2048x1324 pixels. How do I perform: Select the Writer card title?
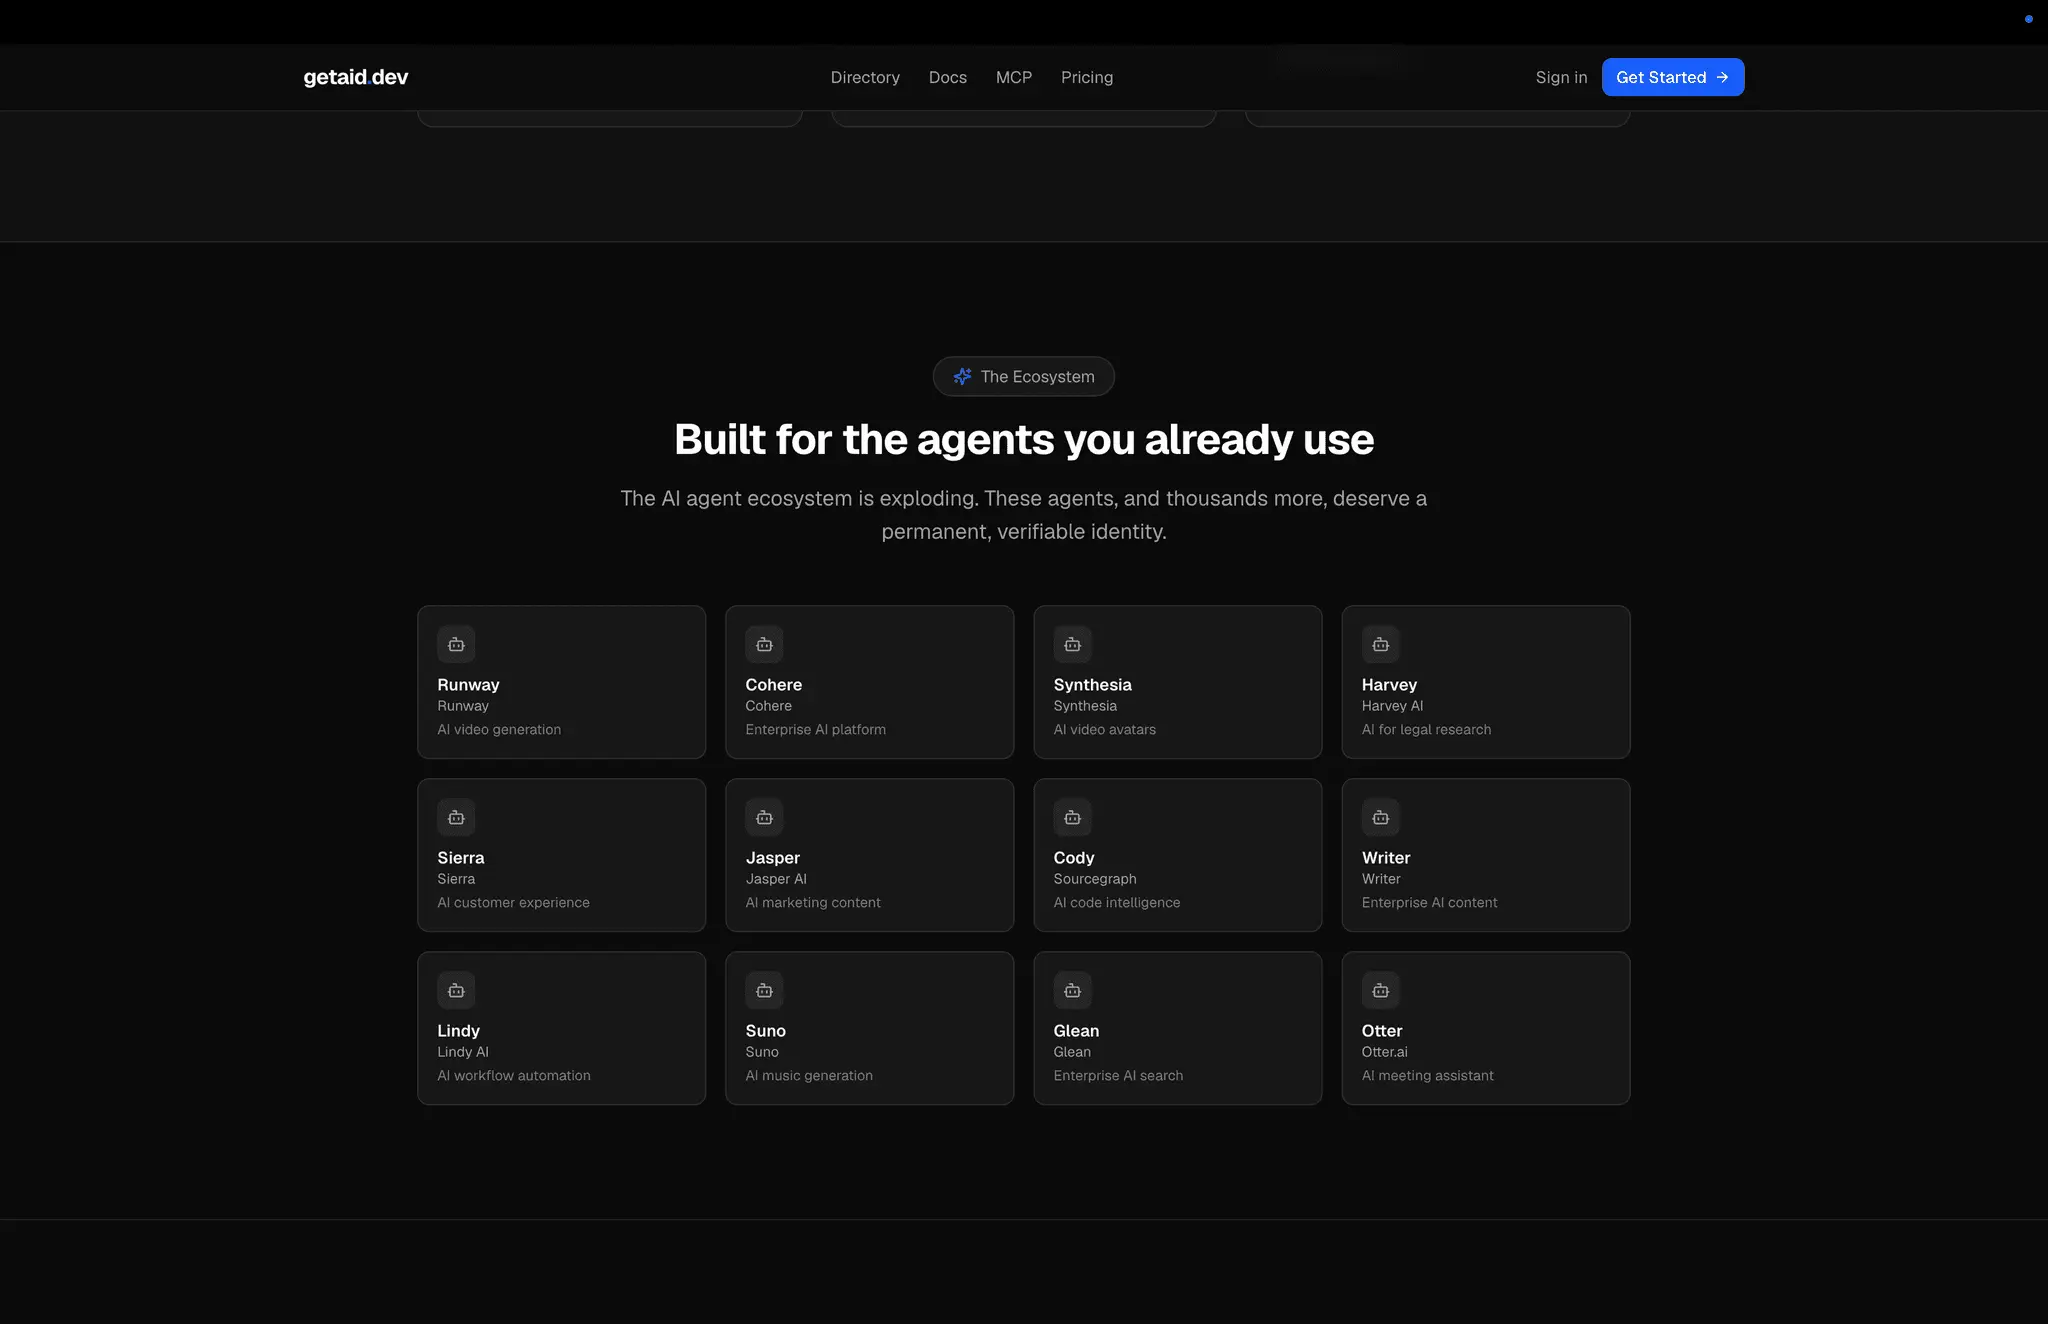pos(1385,857)
